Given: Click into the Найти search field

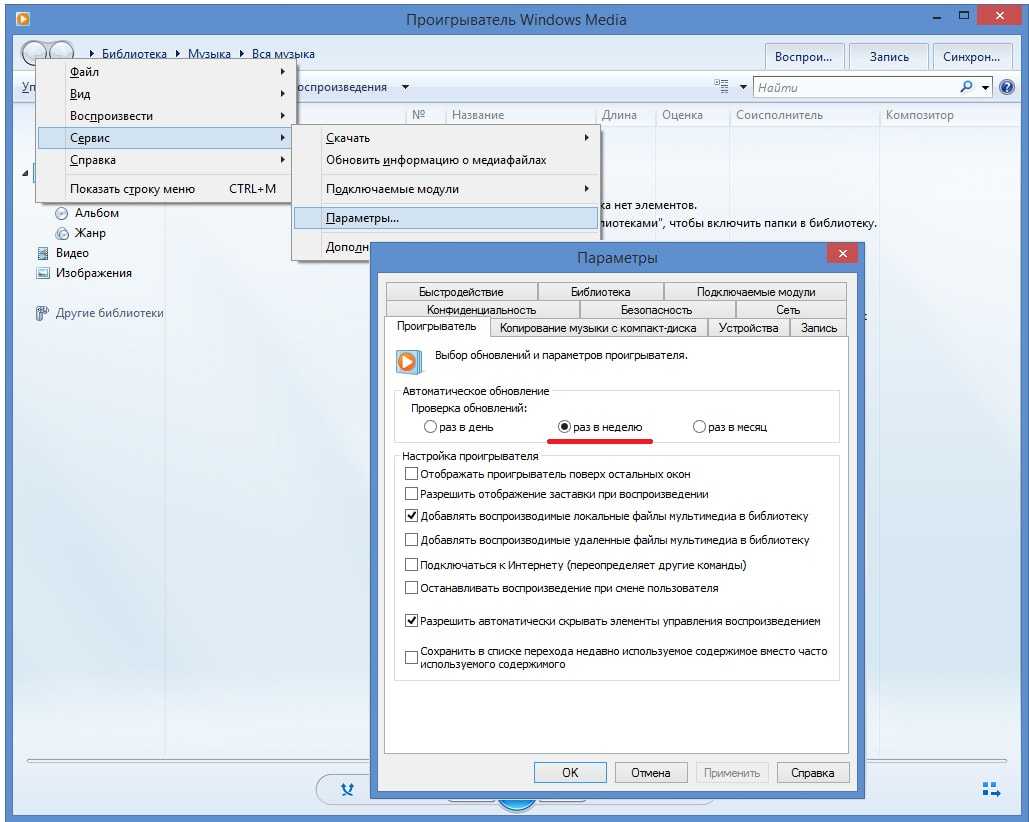Looking at the screenshot, I should 853,87.
